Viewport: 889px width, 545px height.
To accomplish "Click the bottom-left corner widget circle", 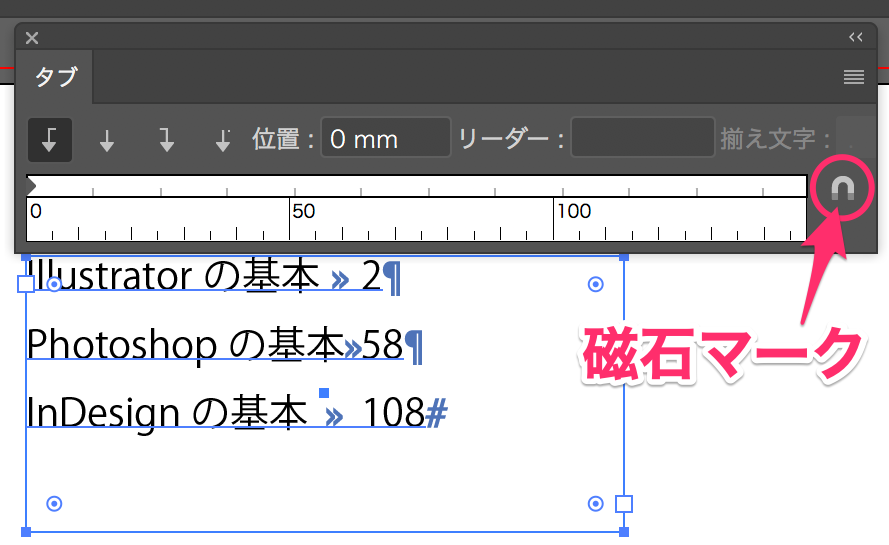I will point(54,504).
